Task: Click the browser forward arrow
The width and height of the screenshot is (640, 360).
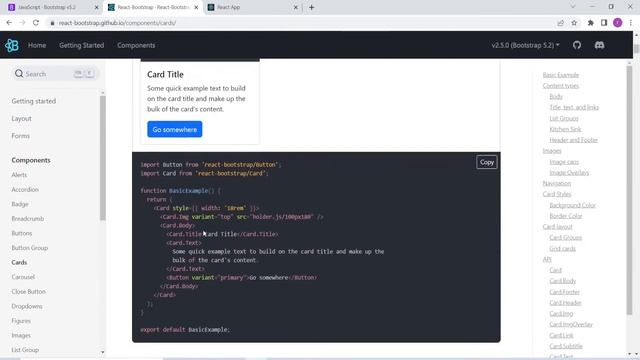Action: tap(22, 23)
